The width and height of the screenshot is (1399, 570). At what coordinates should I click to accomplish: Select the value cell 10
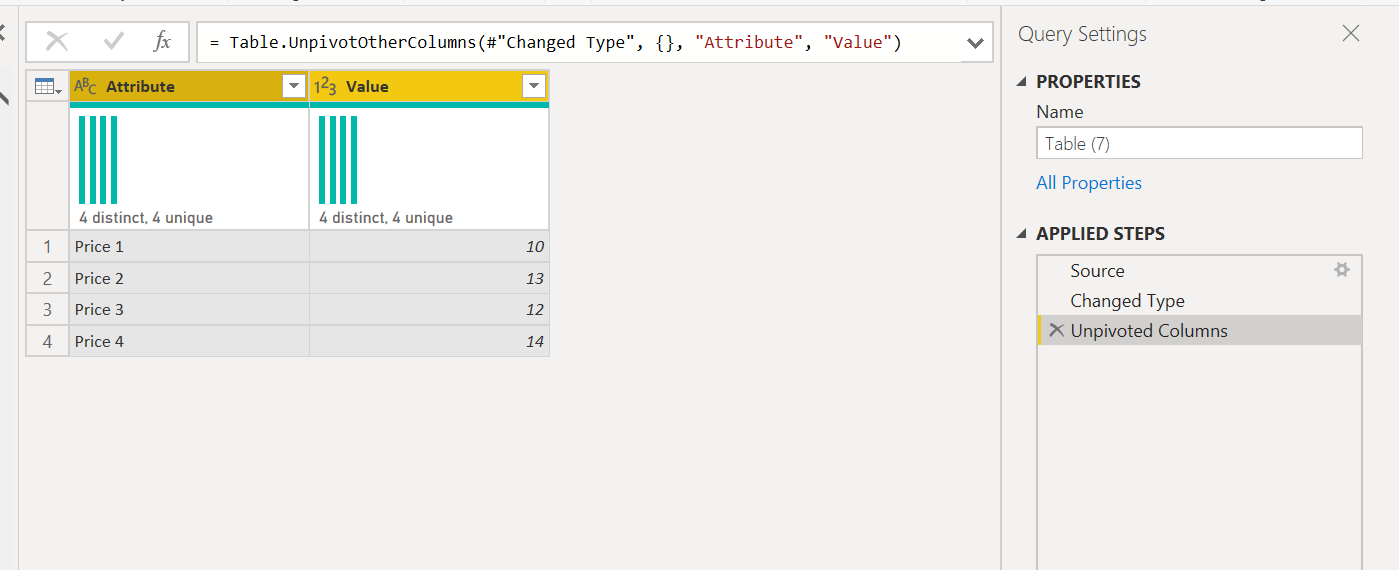coord(429,247)
